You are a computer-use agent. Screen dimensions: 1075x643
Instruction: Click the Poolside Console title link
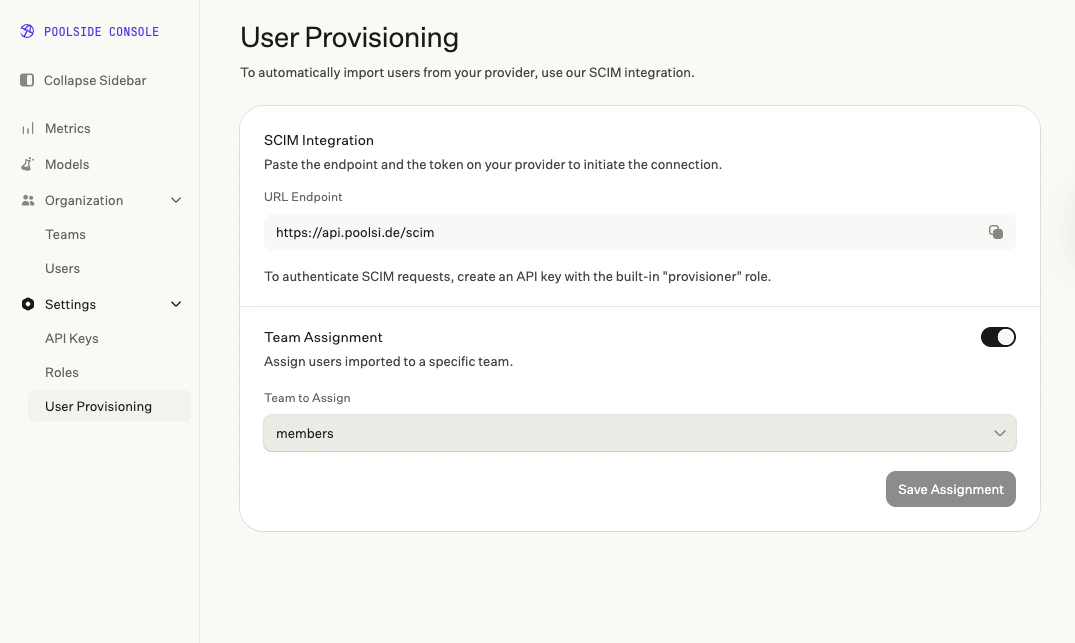[x=101, y=32]
